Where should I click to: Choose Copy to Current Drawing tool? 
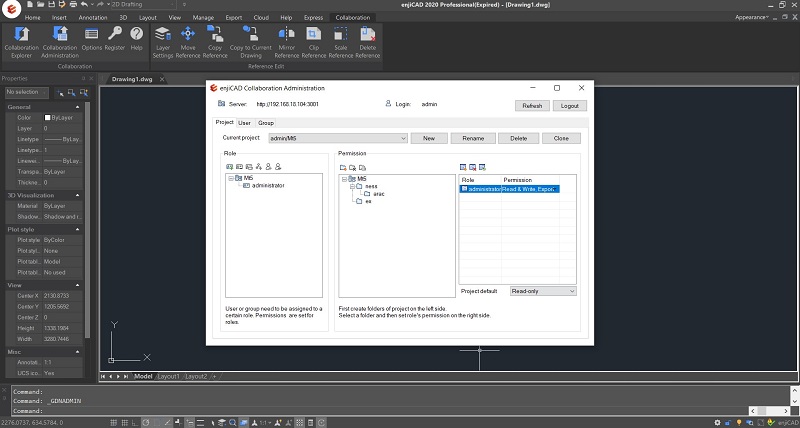(x=251, y=42)
